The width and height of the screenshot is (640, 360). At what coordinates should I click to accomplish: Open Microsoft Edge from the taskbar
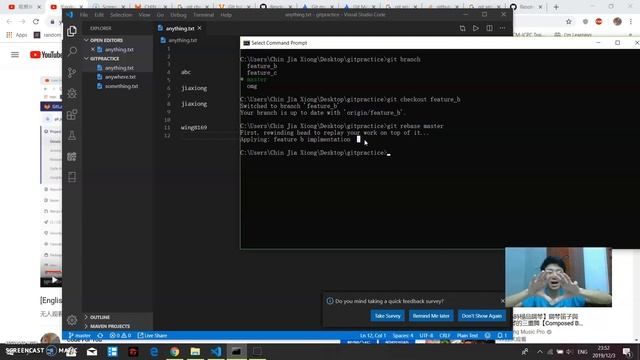[154, 351]
